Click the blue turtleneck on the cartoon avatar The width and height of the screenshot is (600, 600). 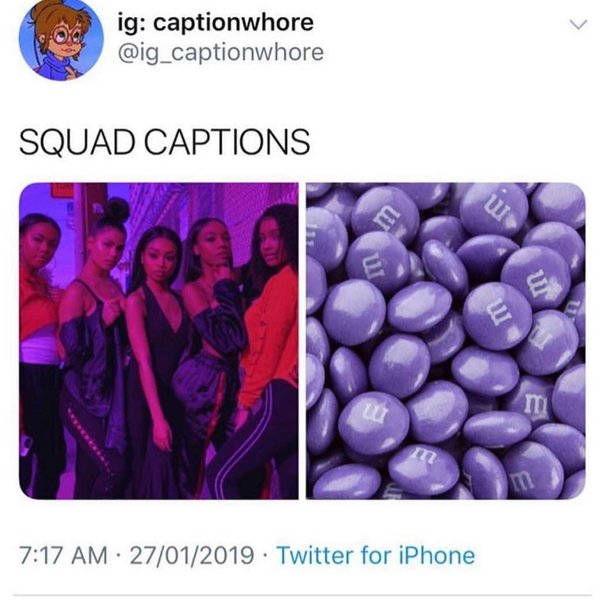57,68
